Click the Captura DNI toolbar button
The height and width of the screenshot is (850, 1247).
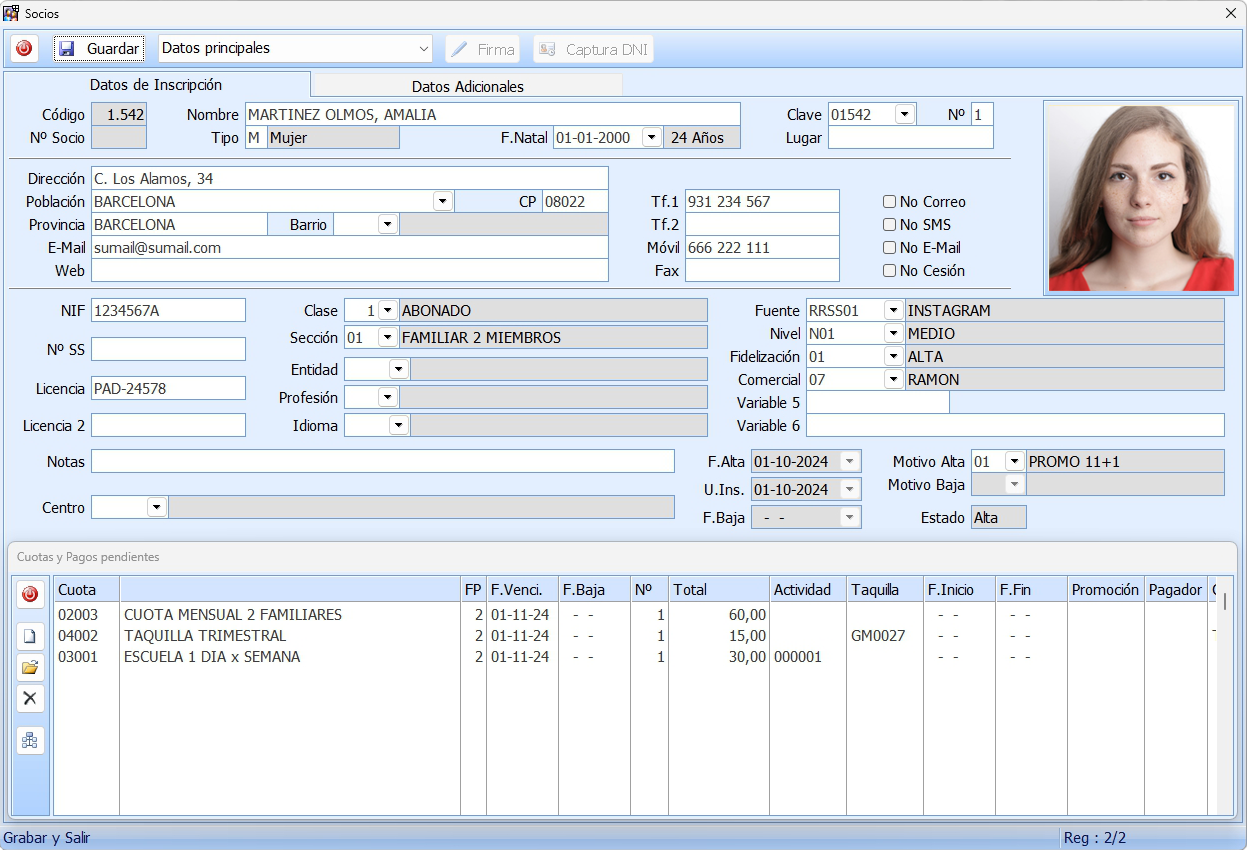593,49
